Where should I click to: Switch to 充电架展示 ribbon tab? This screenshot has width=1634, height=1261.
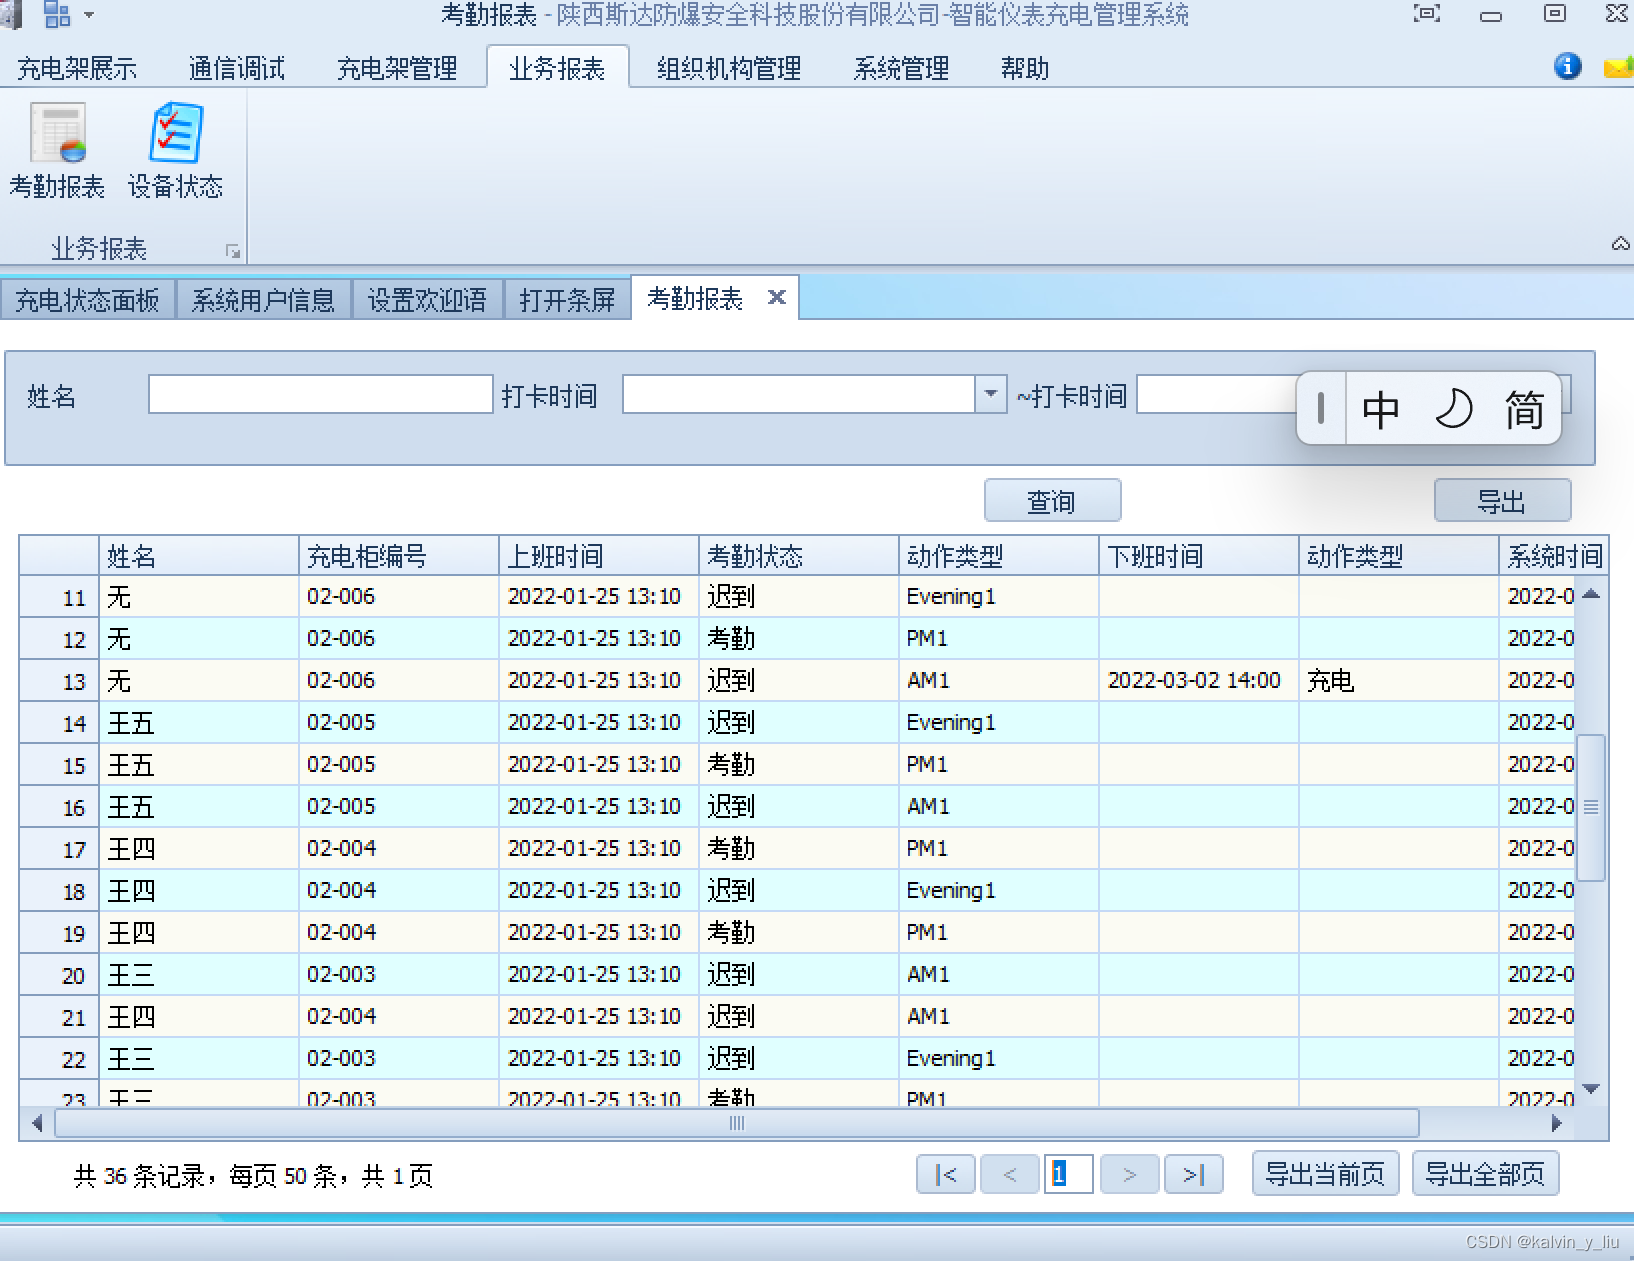(x=77, y=68)
